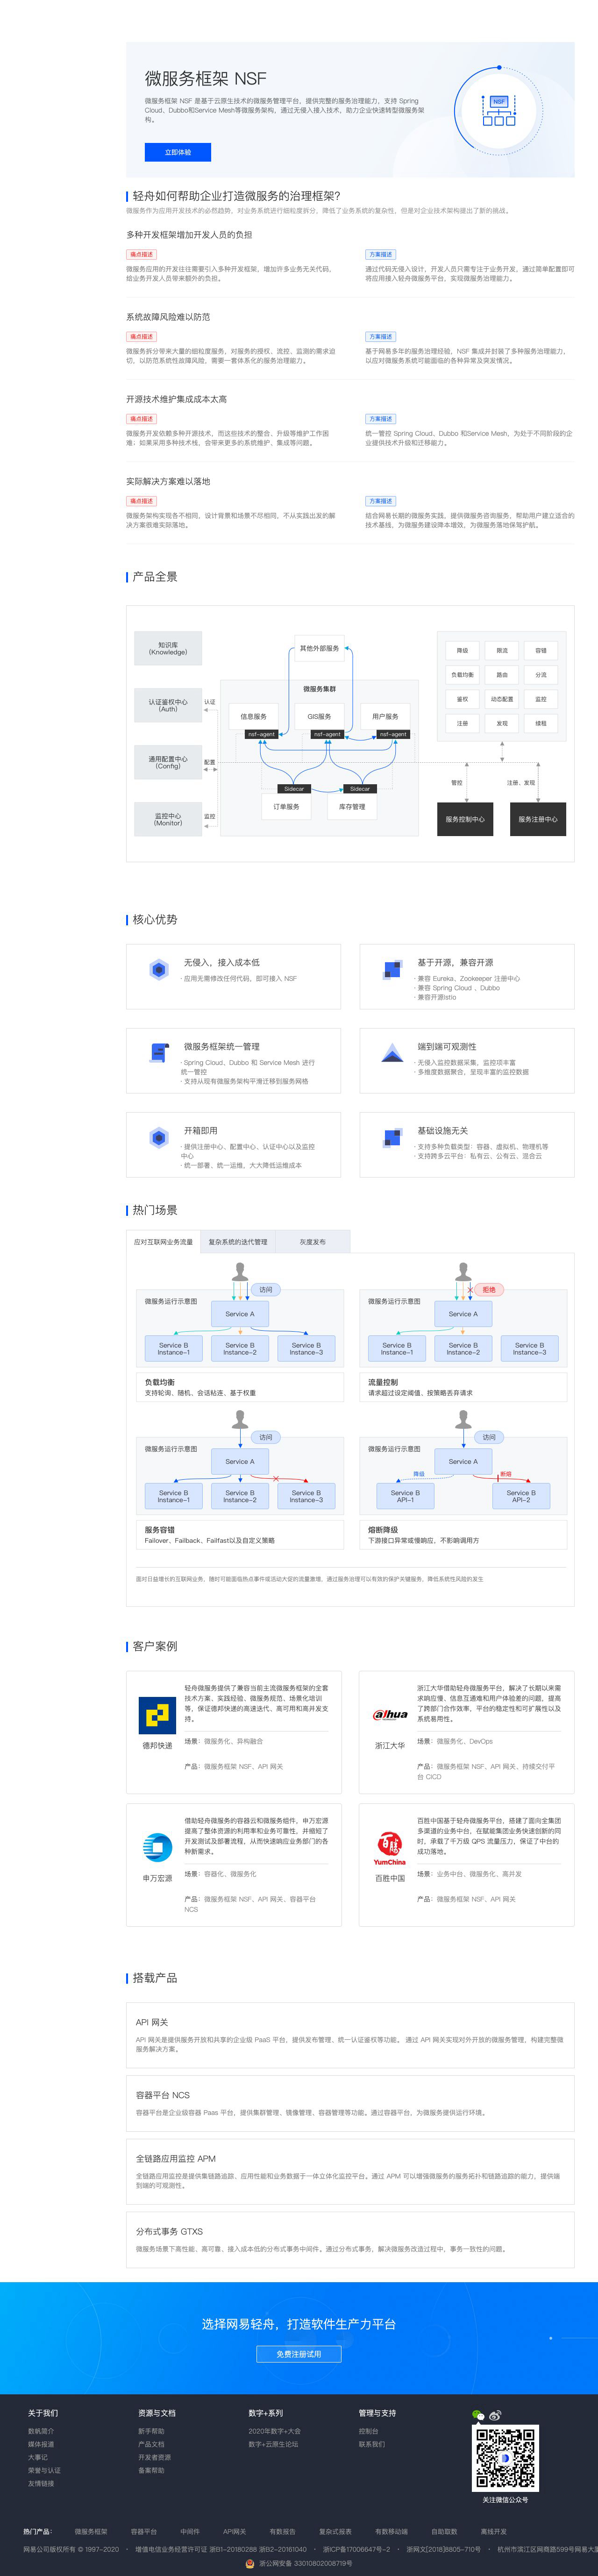Click the 浙公网安备 33010802008719号 link

305,2563
